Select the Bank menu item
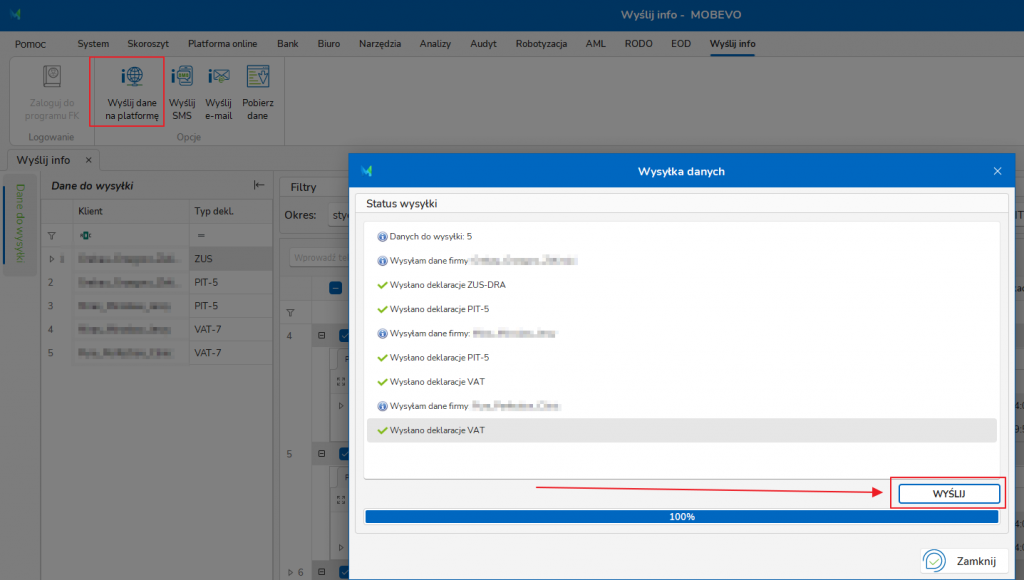This screenshot has width=1024, height=580. coord(287,44)
